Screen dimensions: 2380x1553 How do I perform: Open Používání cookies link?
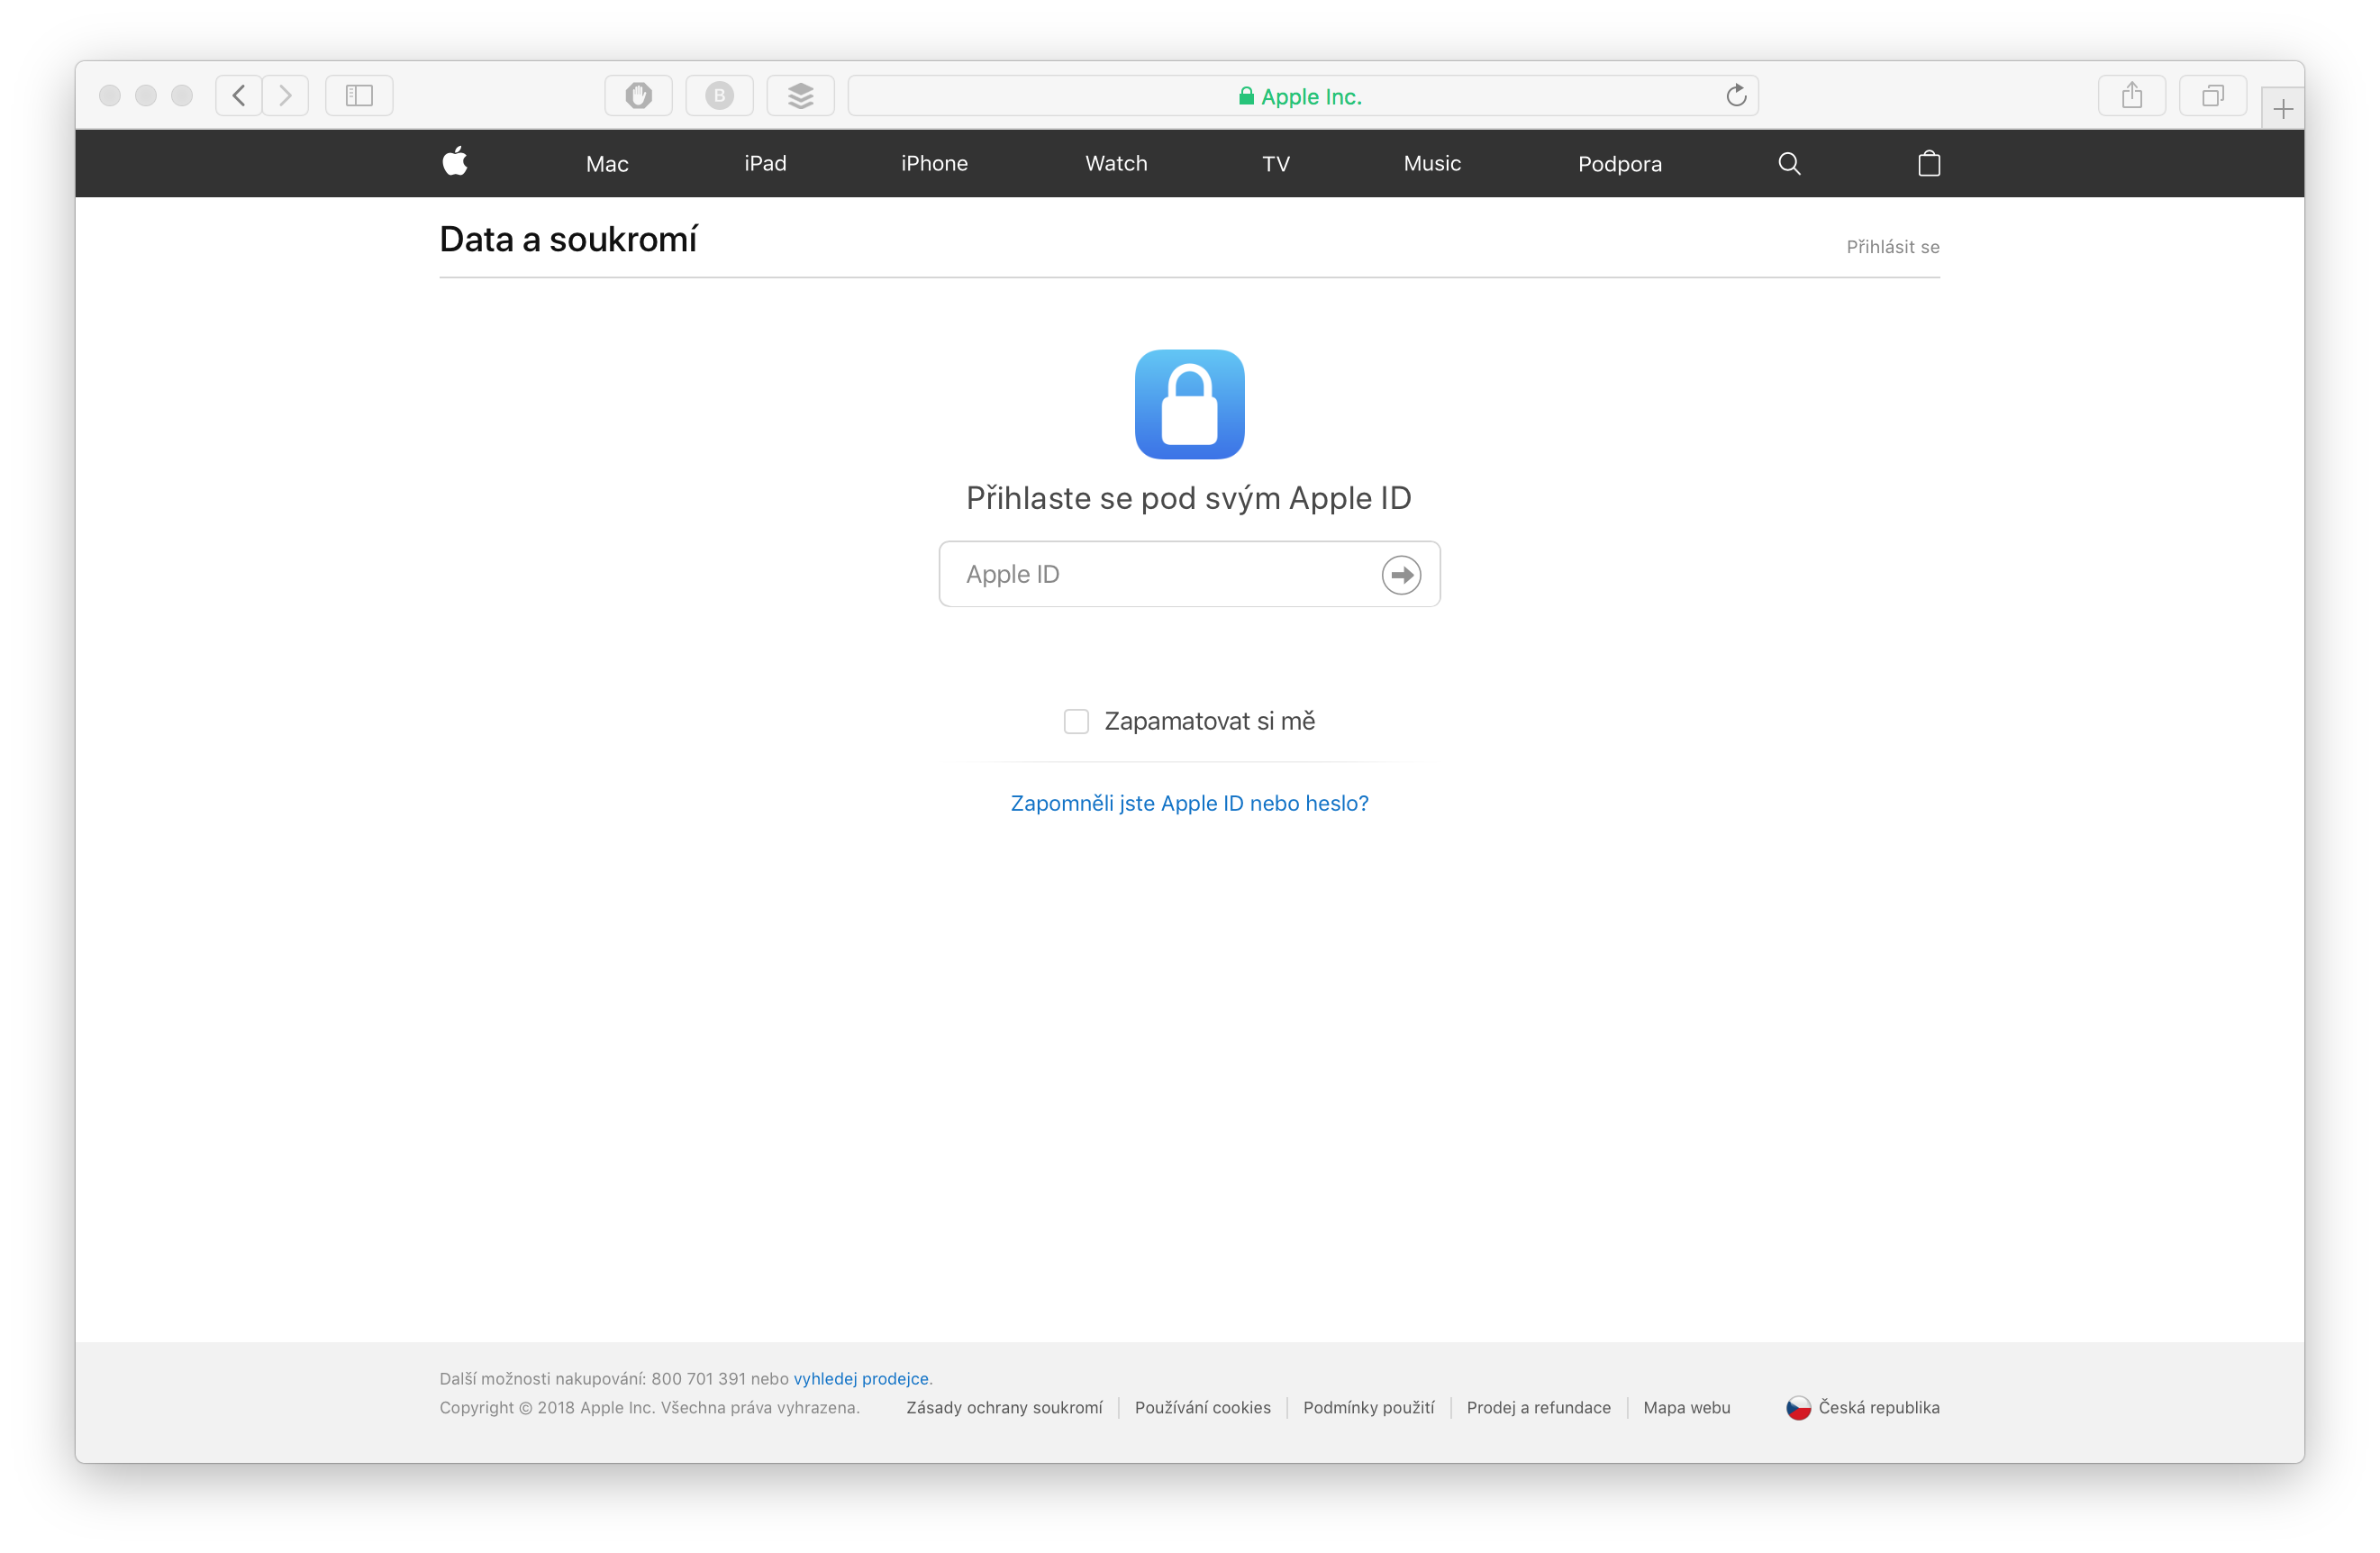point(1202,1407)
